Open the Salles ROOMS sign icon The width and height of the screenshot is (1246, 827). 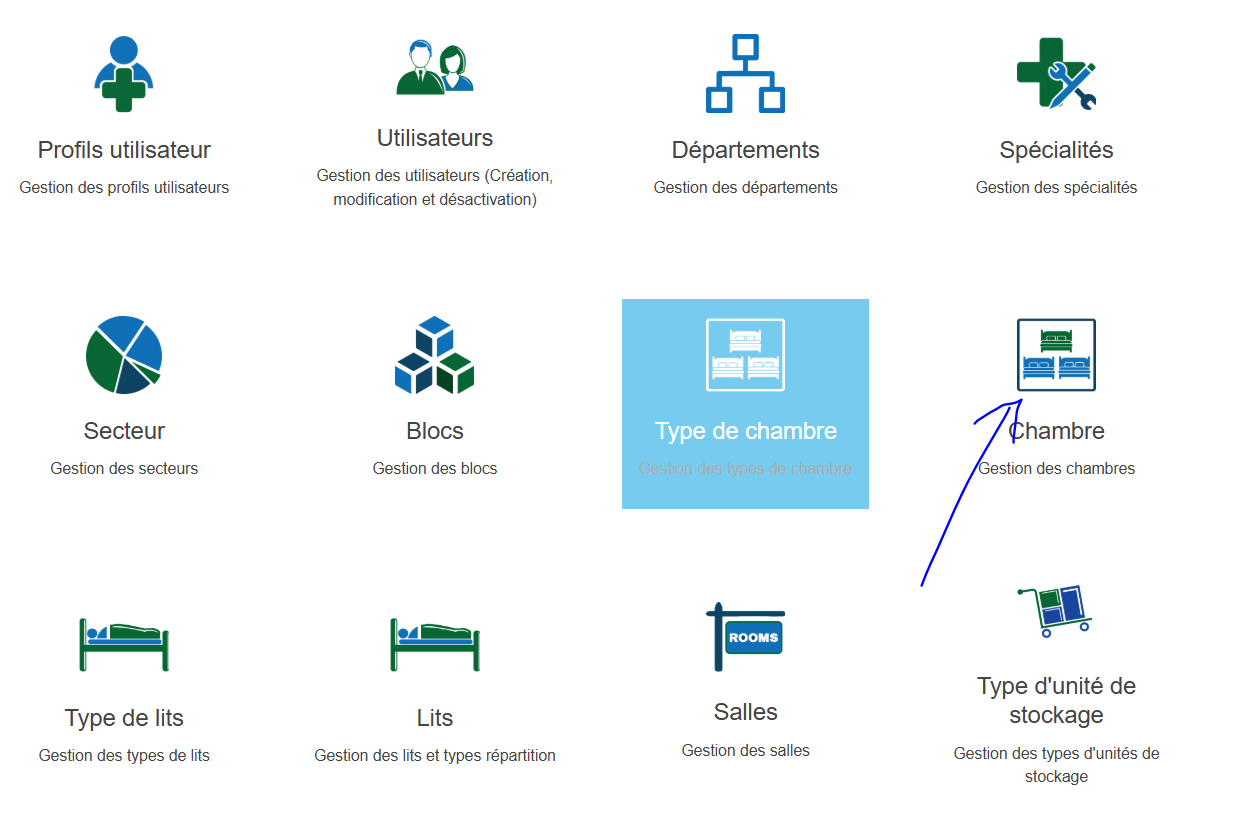[745, 637]
